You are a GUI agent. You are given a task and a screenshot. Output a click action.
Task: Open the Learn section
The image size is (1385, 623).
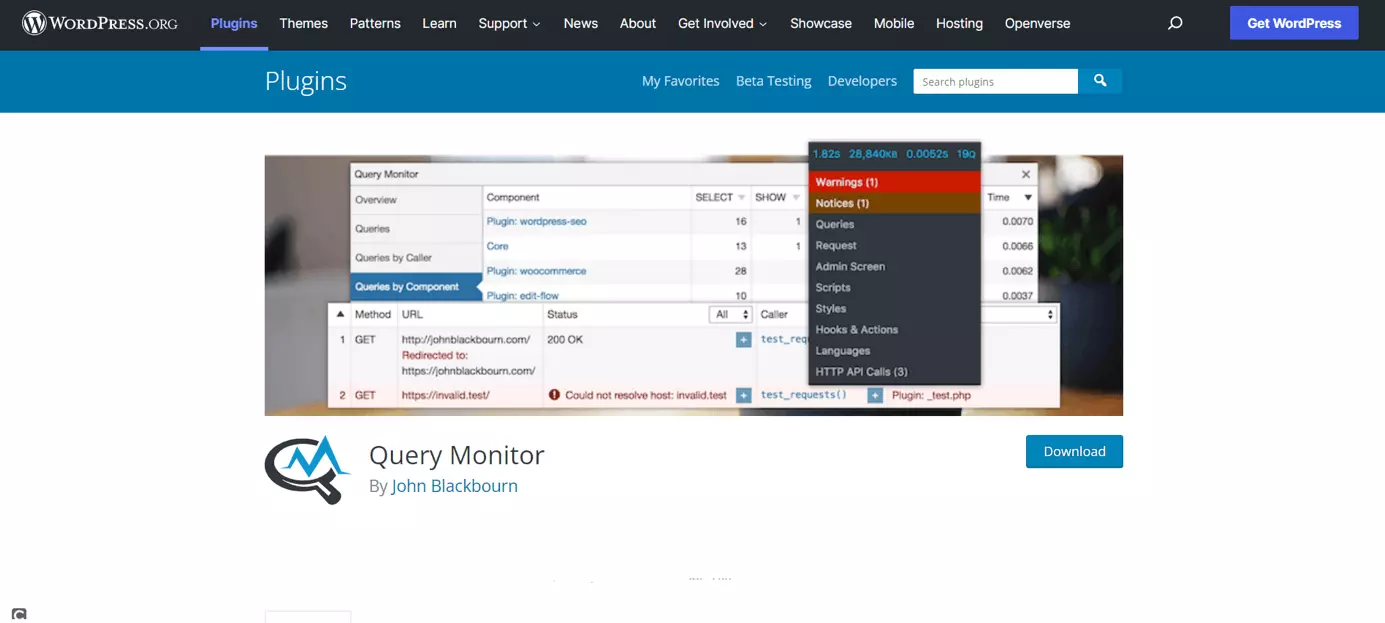pyautogui.click(x=439, y=23)
